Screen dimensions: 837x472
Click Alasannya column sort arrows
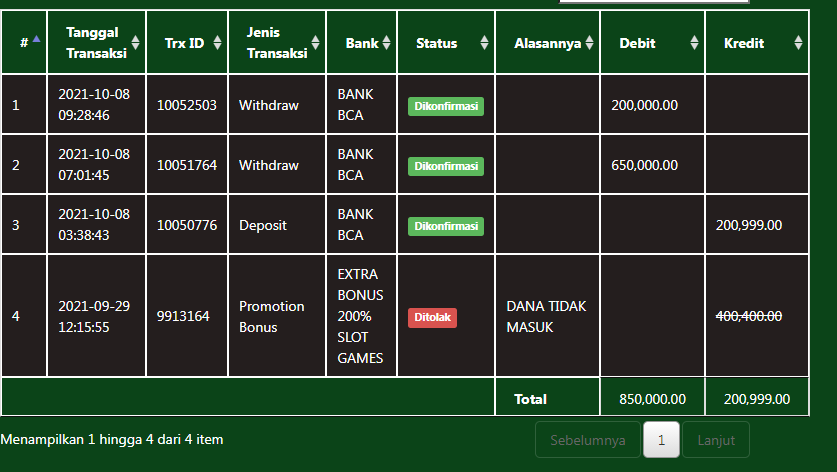pyautogui.click(x=589, y=43)
